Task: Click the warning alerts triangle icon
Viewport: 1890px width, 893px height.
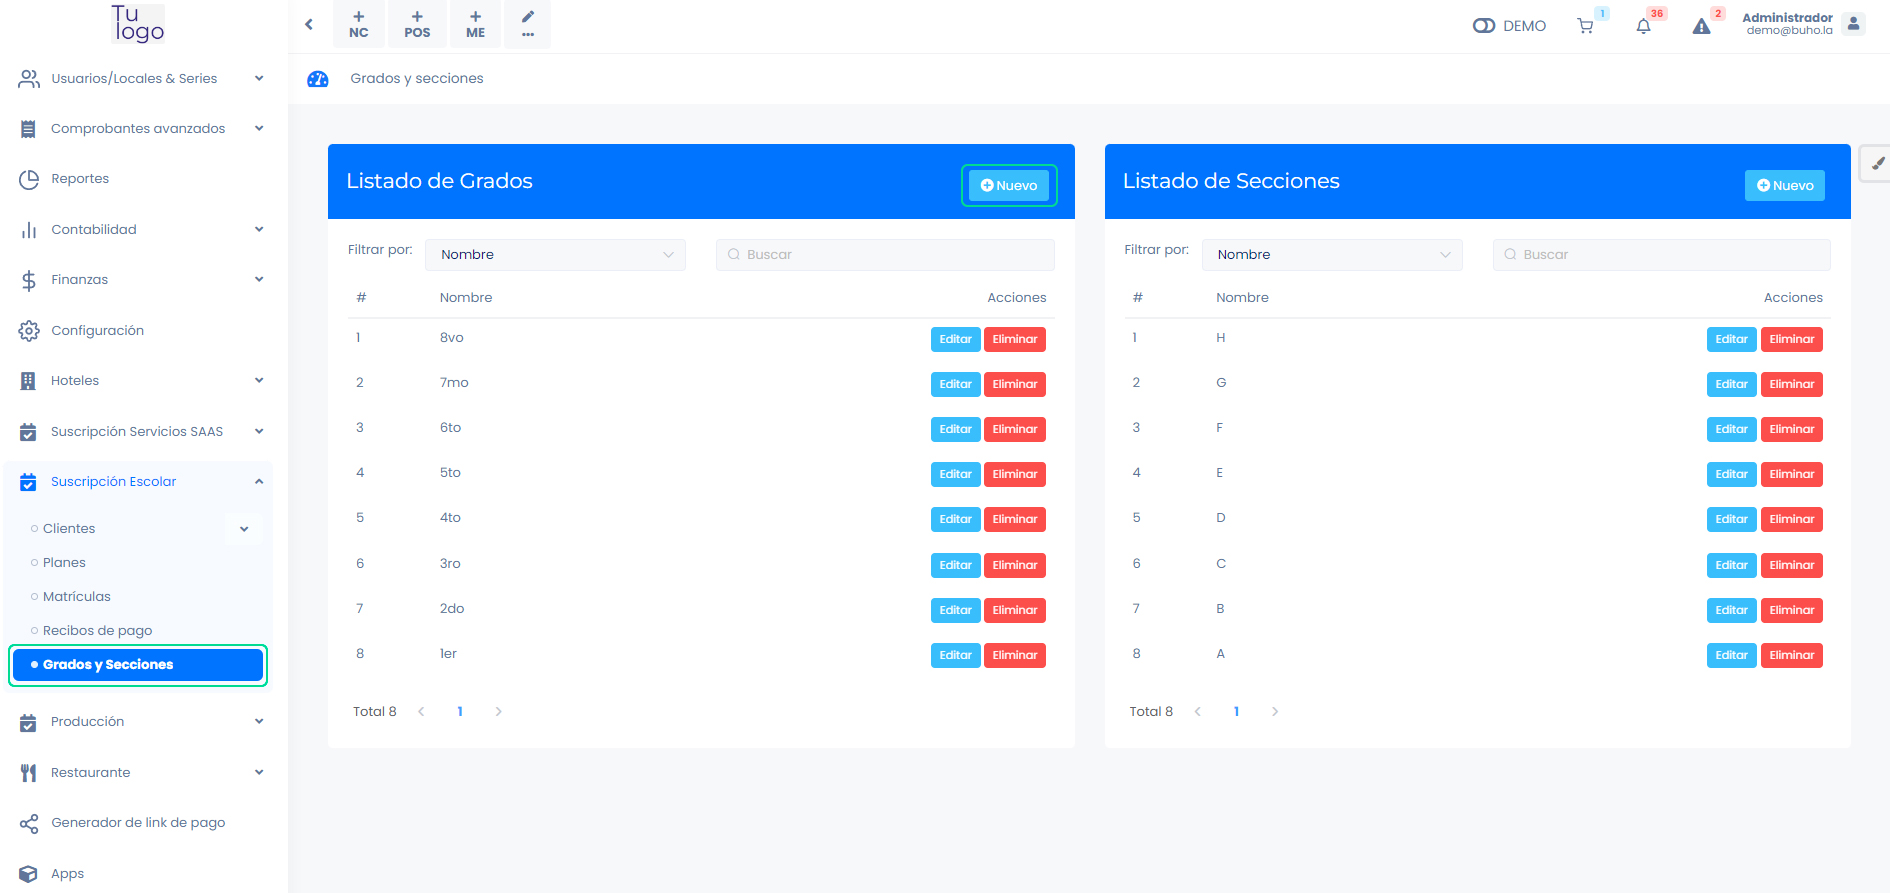Action: 1701,26
